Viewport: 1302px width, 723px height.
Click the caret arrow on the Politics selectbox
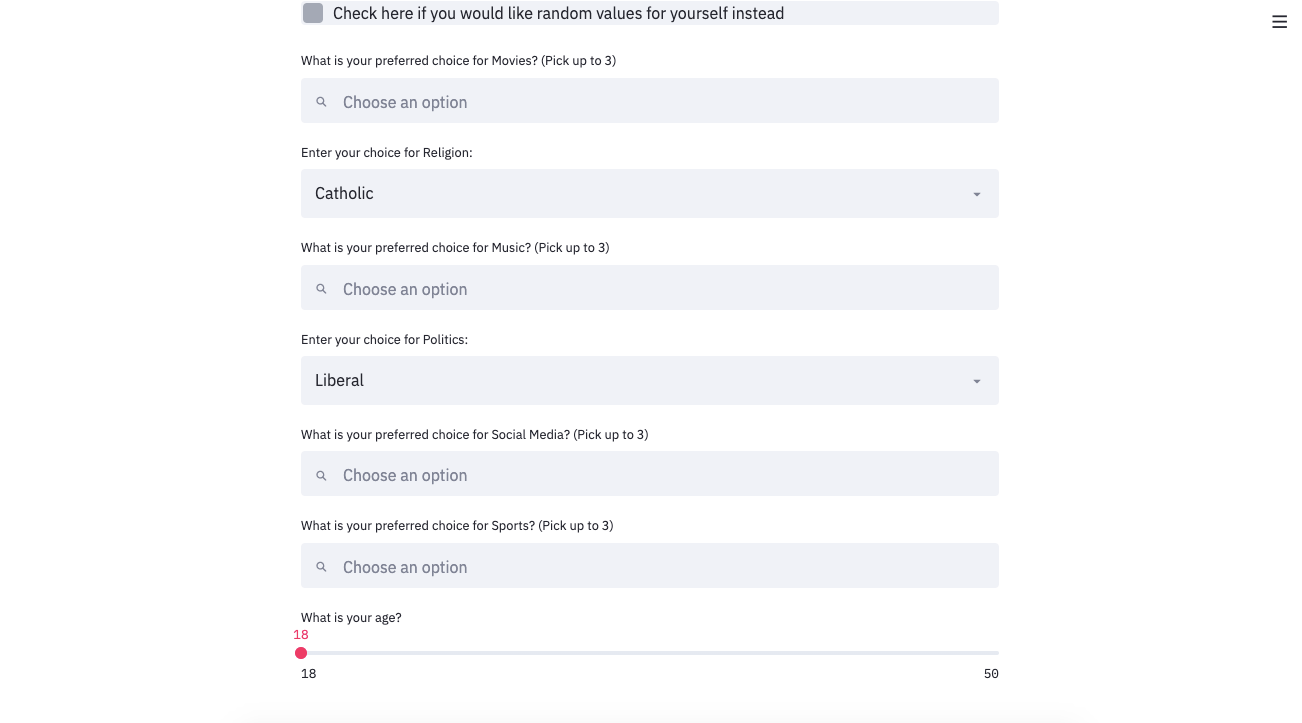(x=977, y=380)
